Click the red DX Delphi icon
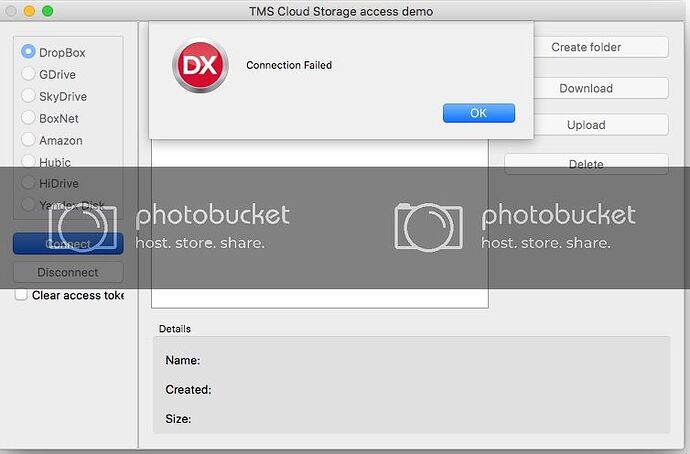Viewport: 690px width, 454px height. (200, 66)
